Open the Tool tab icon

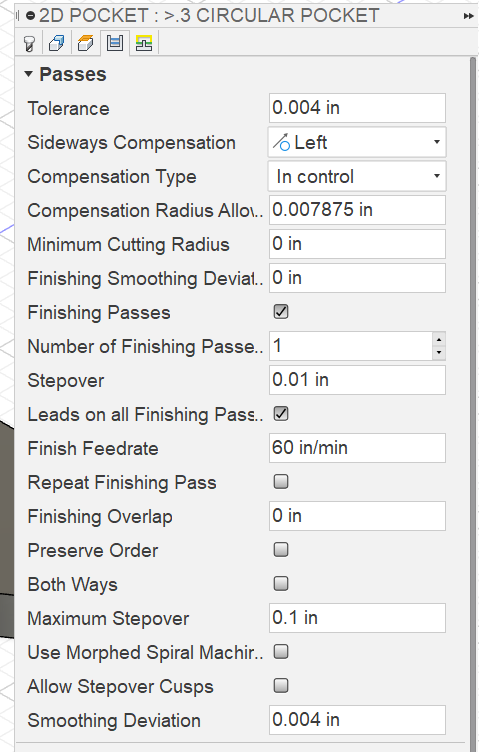[x=29, y=44]
